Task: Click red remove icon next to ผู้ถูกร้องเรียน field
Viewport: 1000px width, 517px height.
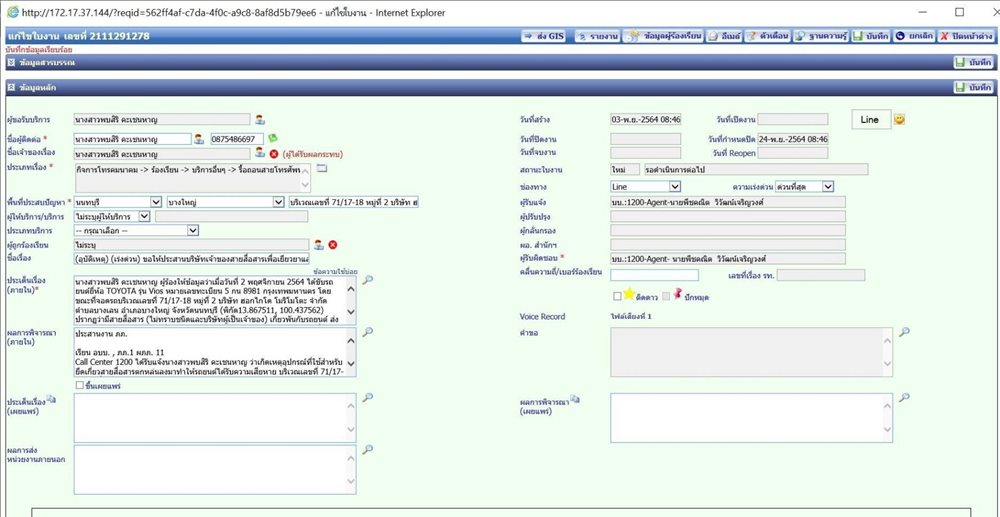Action: pos(332,245)
